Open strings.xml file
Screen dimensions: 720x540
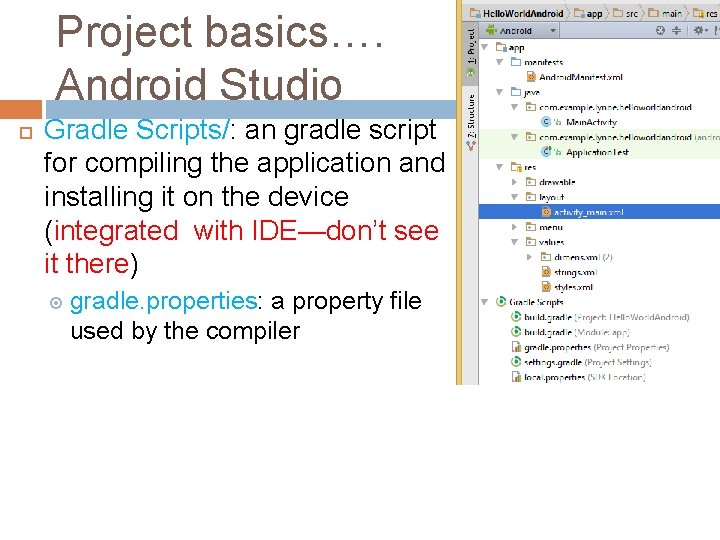575,272
